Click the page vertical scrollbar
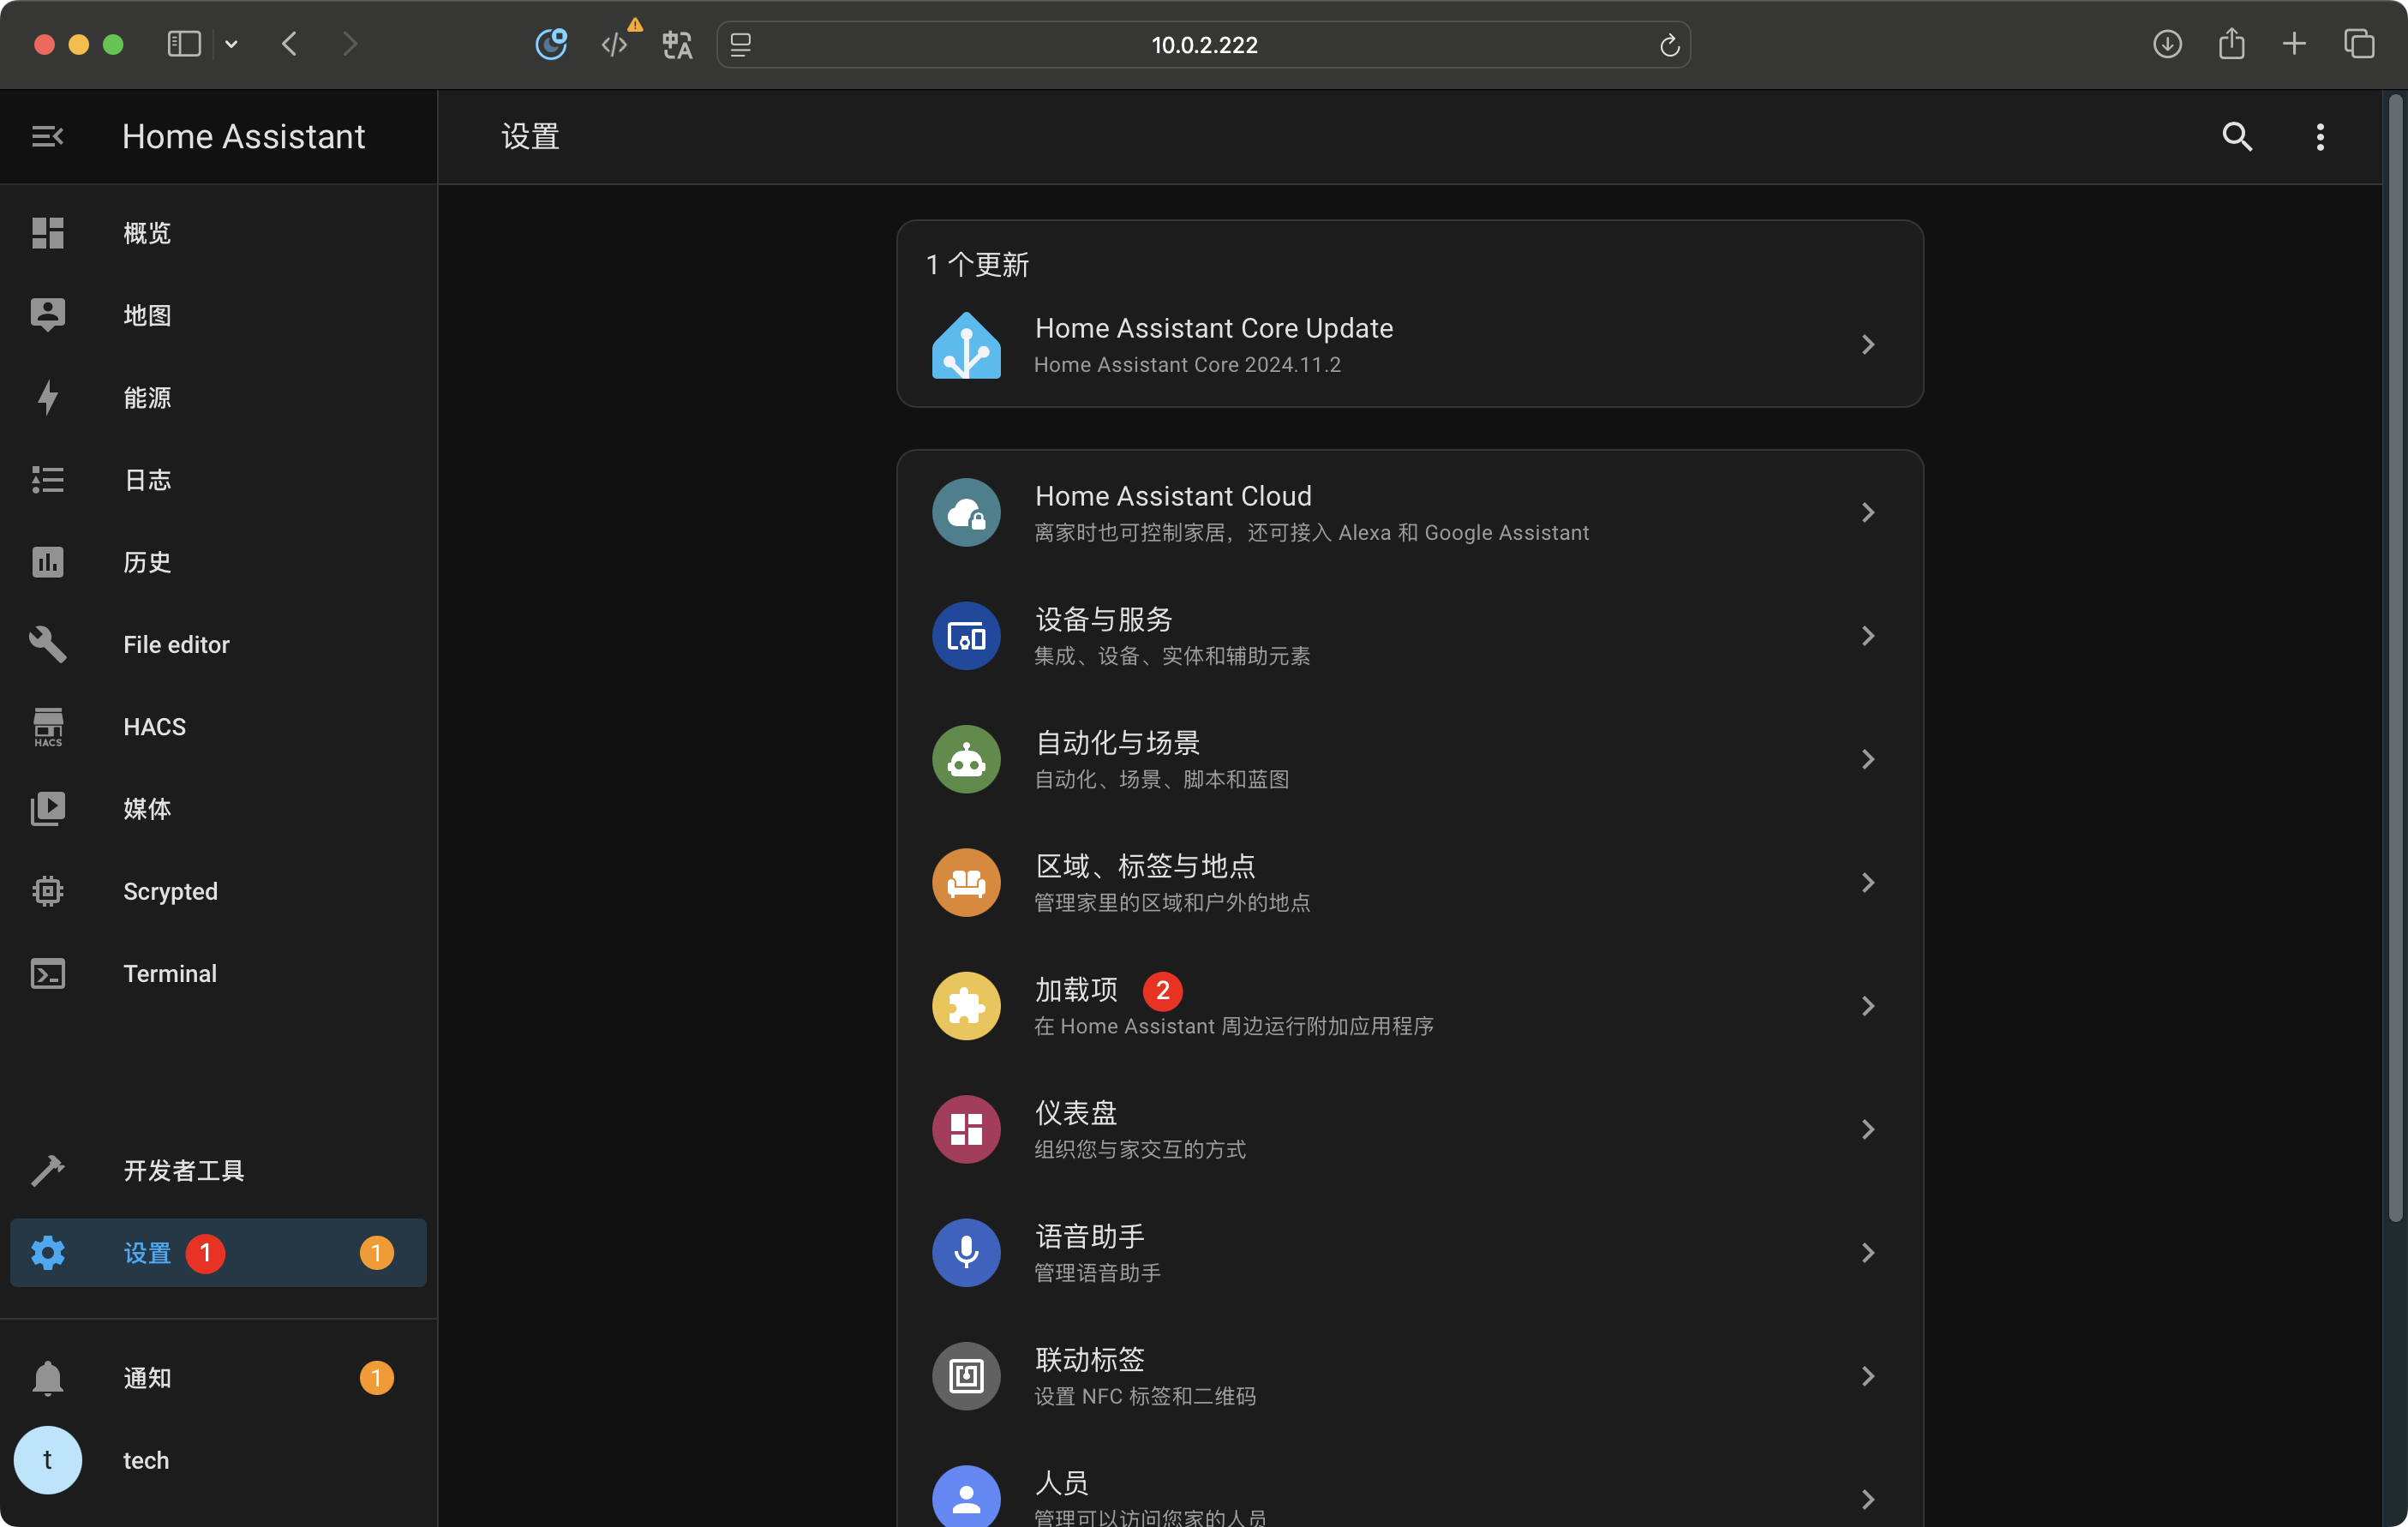This screenshot has height=1527, width=2408. point(2395,657)
